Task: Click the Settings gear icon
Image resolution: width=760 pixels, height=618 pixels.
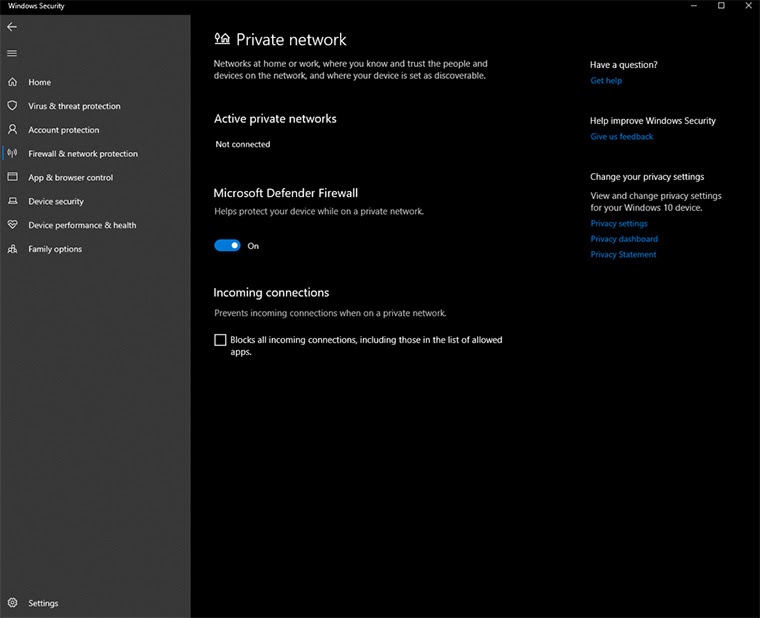Action: tap(13, 602)
